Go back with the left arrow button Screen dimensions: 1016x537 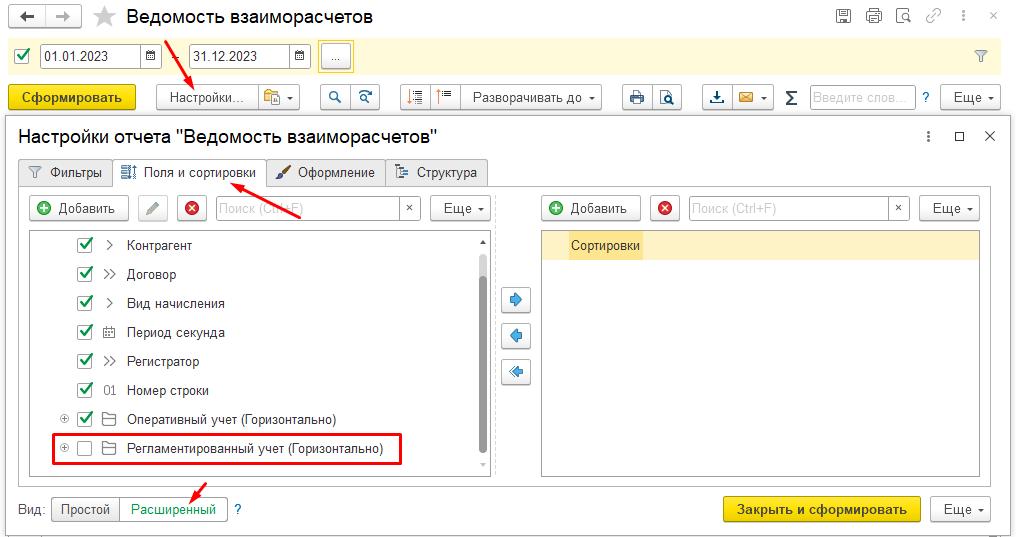point(27,17)
